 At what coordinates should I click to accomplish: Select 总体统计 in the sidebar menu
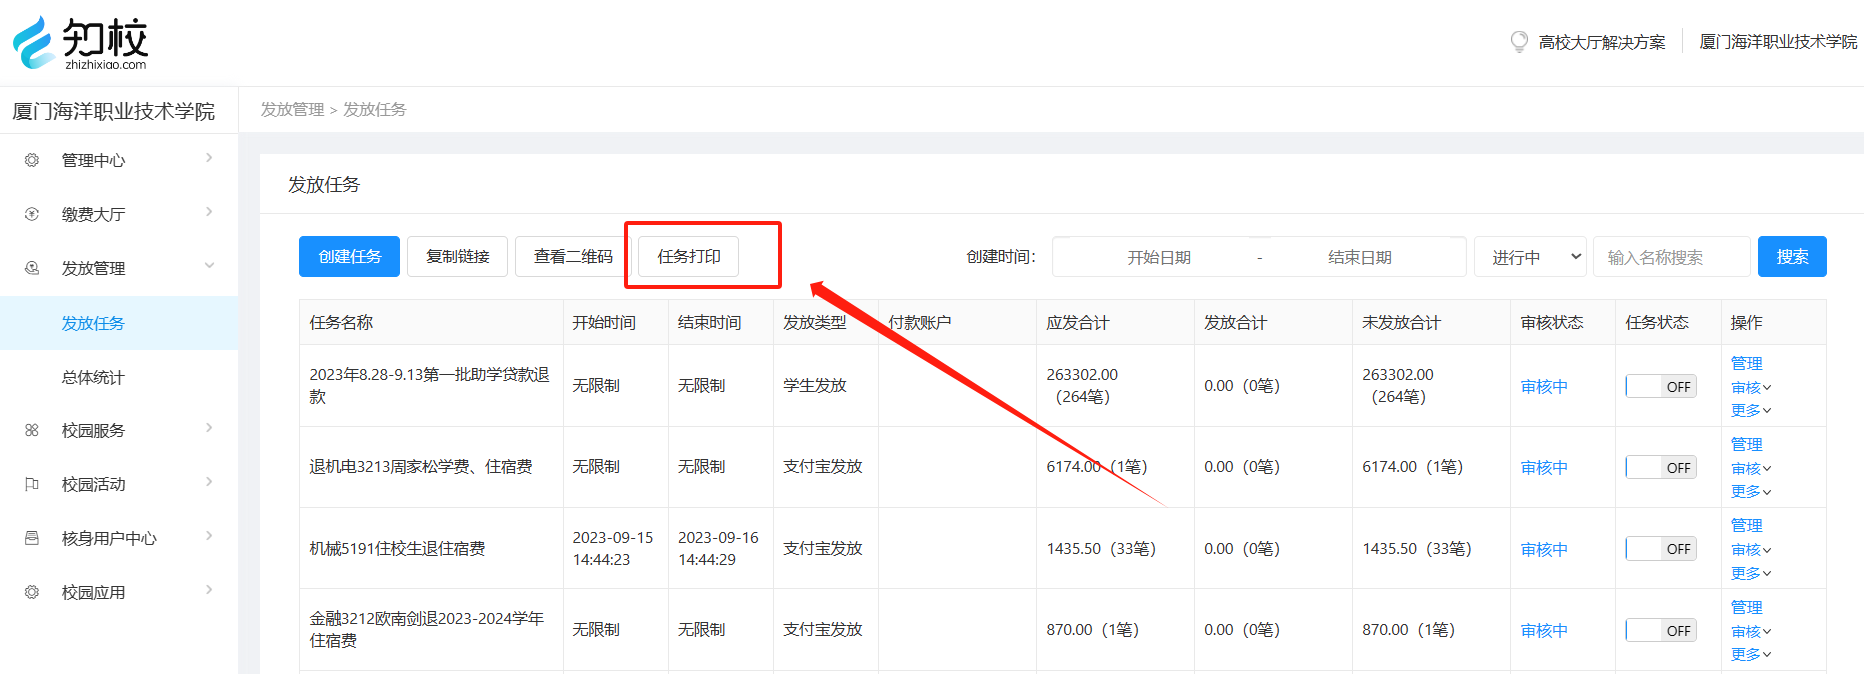(x=93, y=377)
